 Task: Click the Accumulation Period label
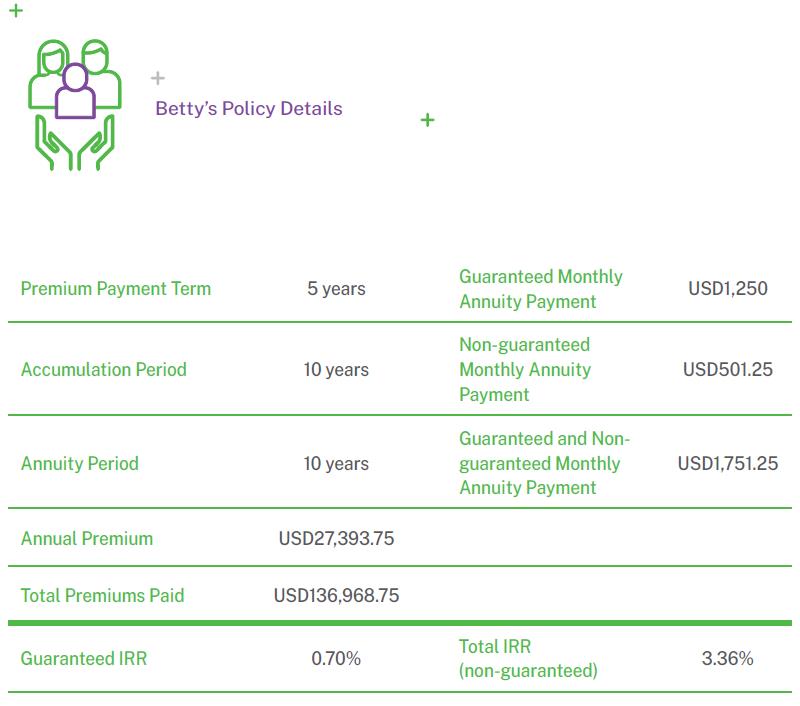point(104,369)
